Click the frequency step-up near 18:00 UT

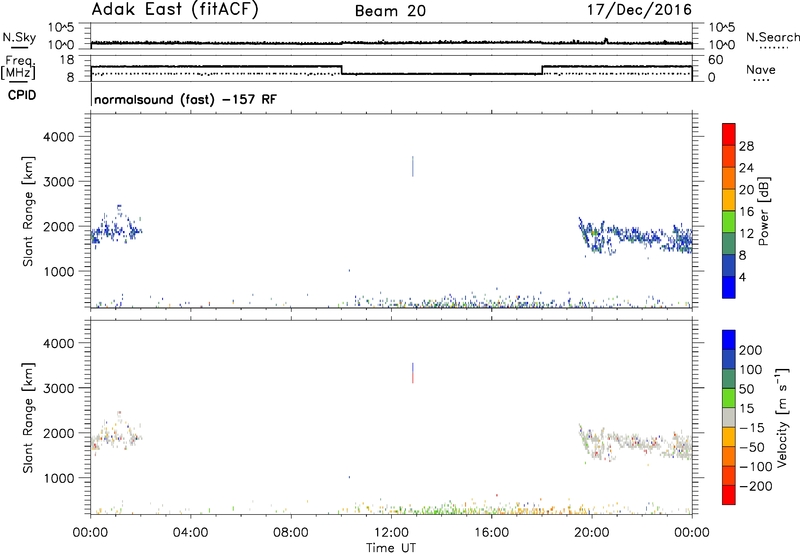click(542, 70)
